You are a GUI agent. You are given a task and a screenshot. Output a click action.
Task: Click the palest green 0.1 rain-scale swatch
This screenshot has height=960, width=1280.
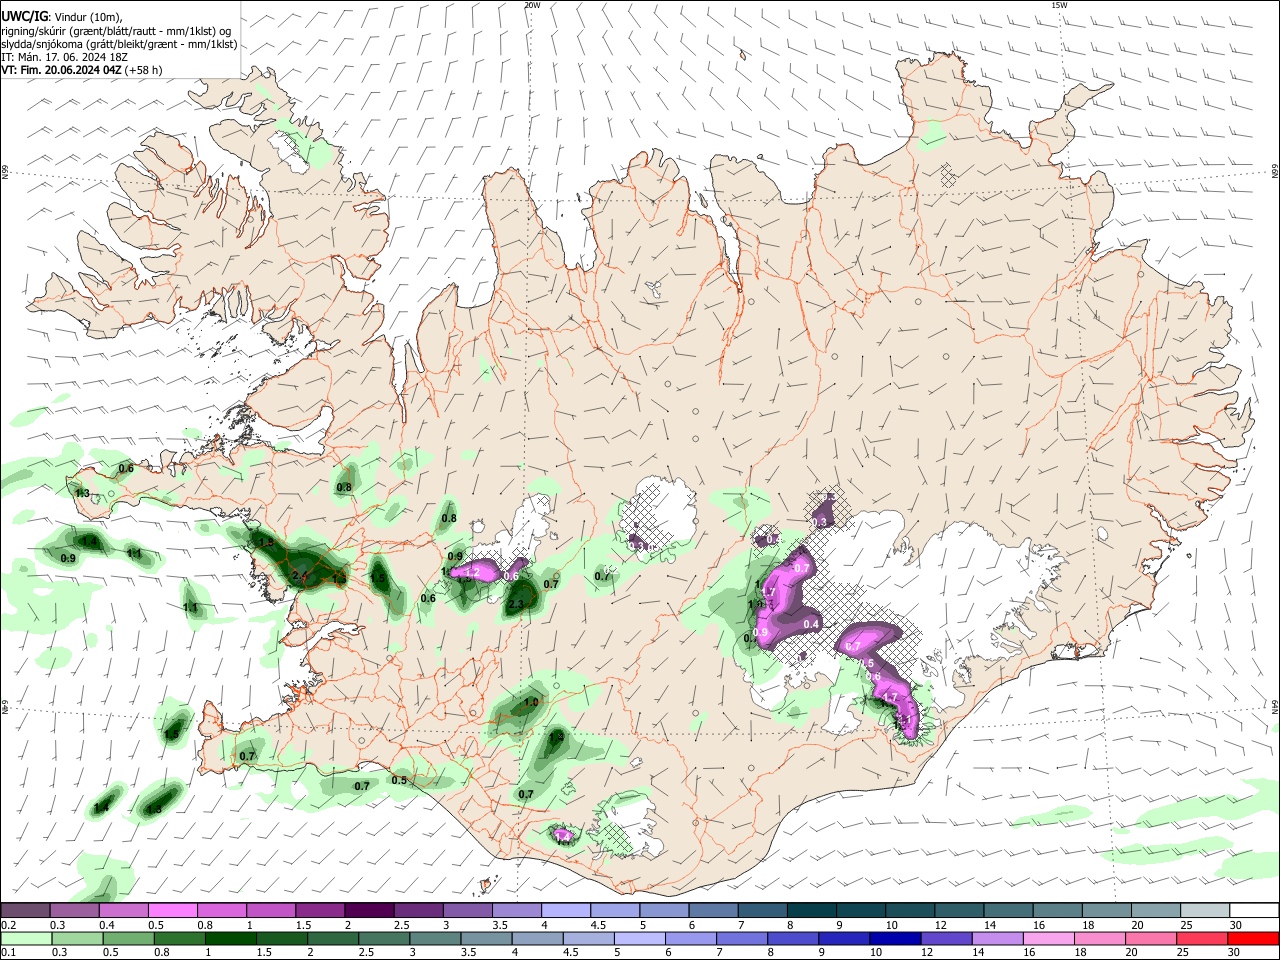(x=26, y=938)
